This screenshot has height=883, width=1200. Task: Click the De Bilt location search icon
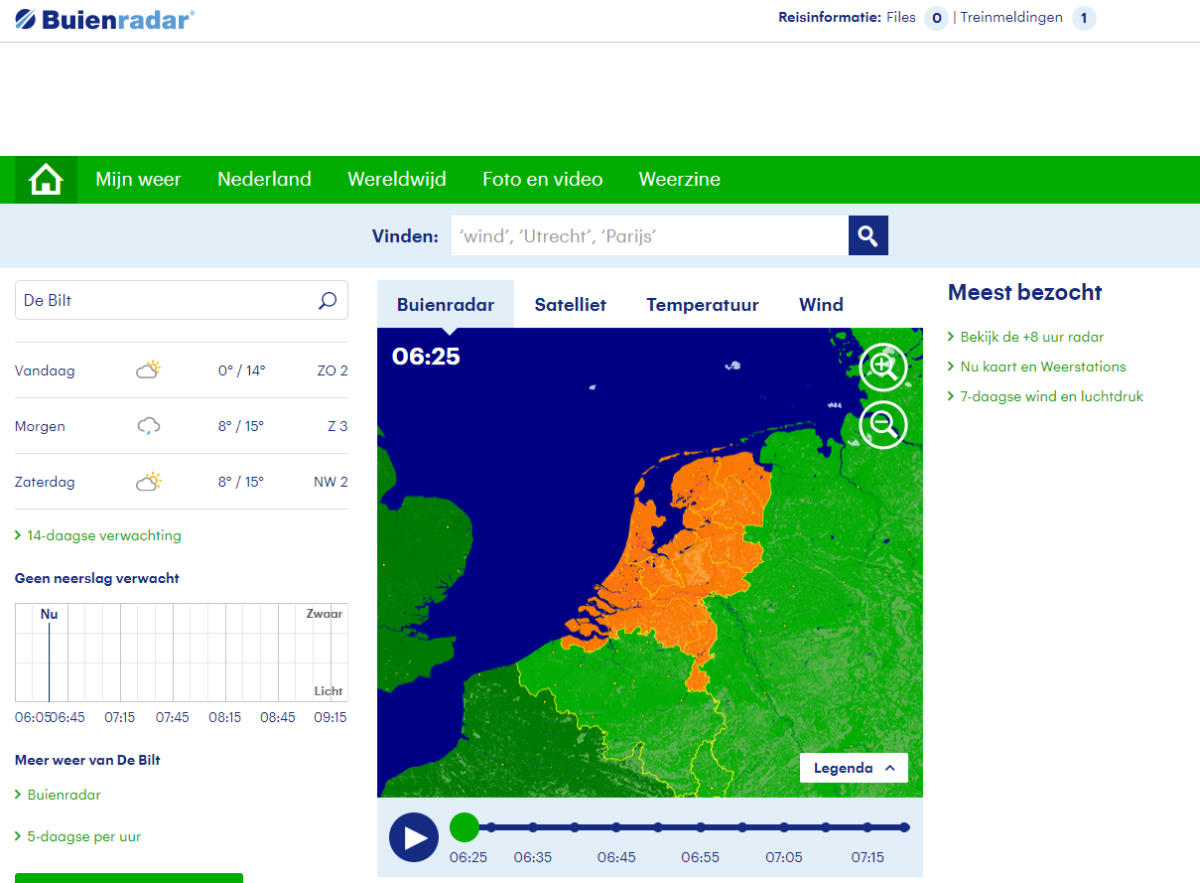pyautogui.click(x=327, y=300)
